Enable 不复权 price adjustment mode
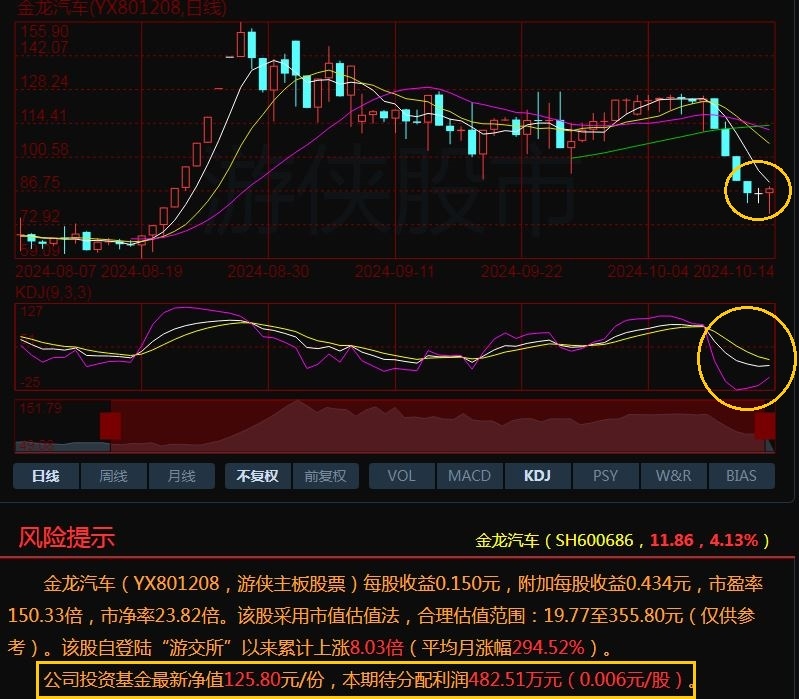 [x=257, y=476]
